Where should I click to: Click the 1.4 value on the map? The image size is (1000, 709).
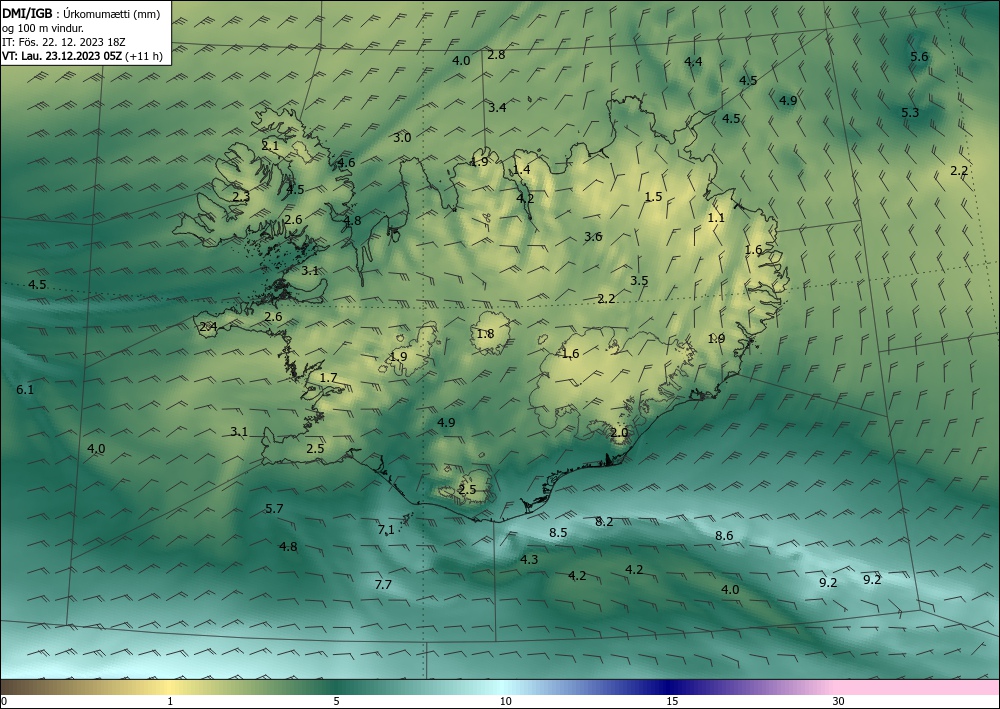pos(522,170)
